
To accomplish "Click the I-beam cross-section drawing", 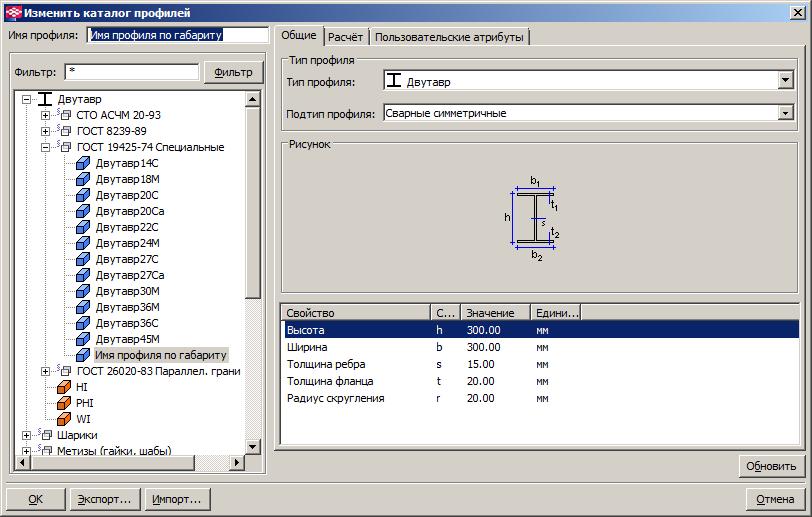I will (x=536, y=218).
